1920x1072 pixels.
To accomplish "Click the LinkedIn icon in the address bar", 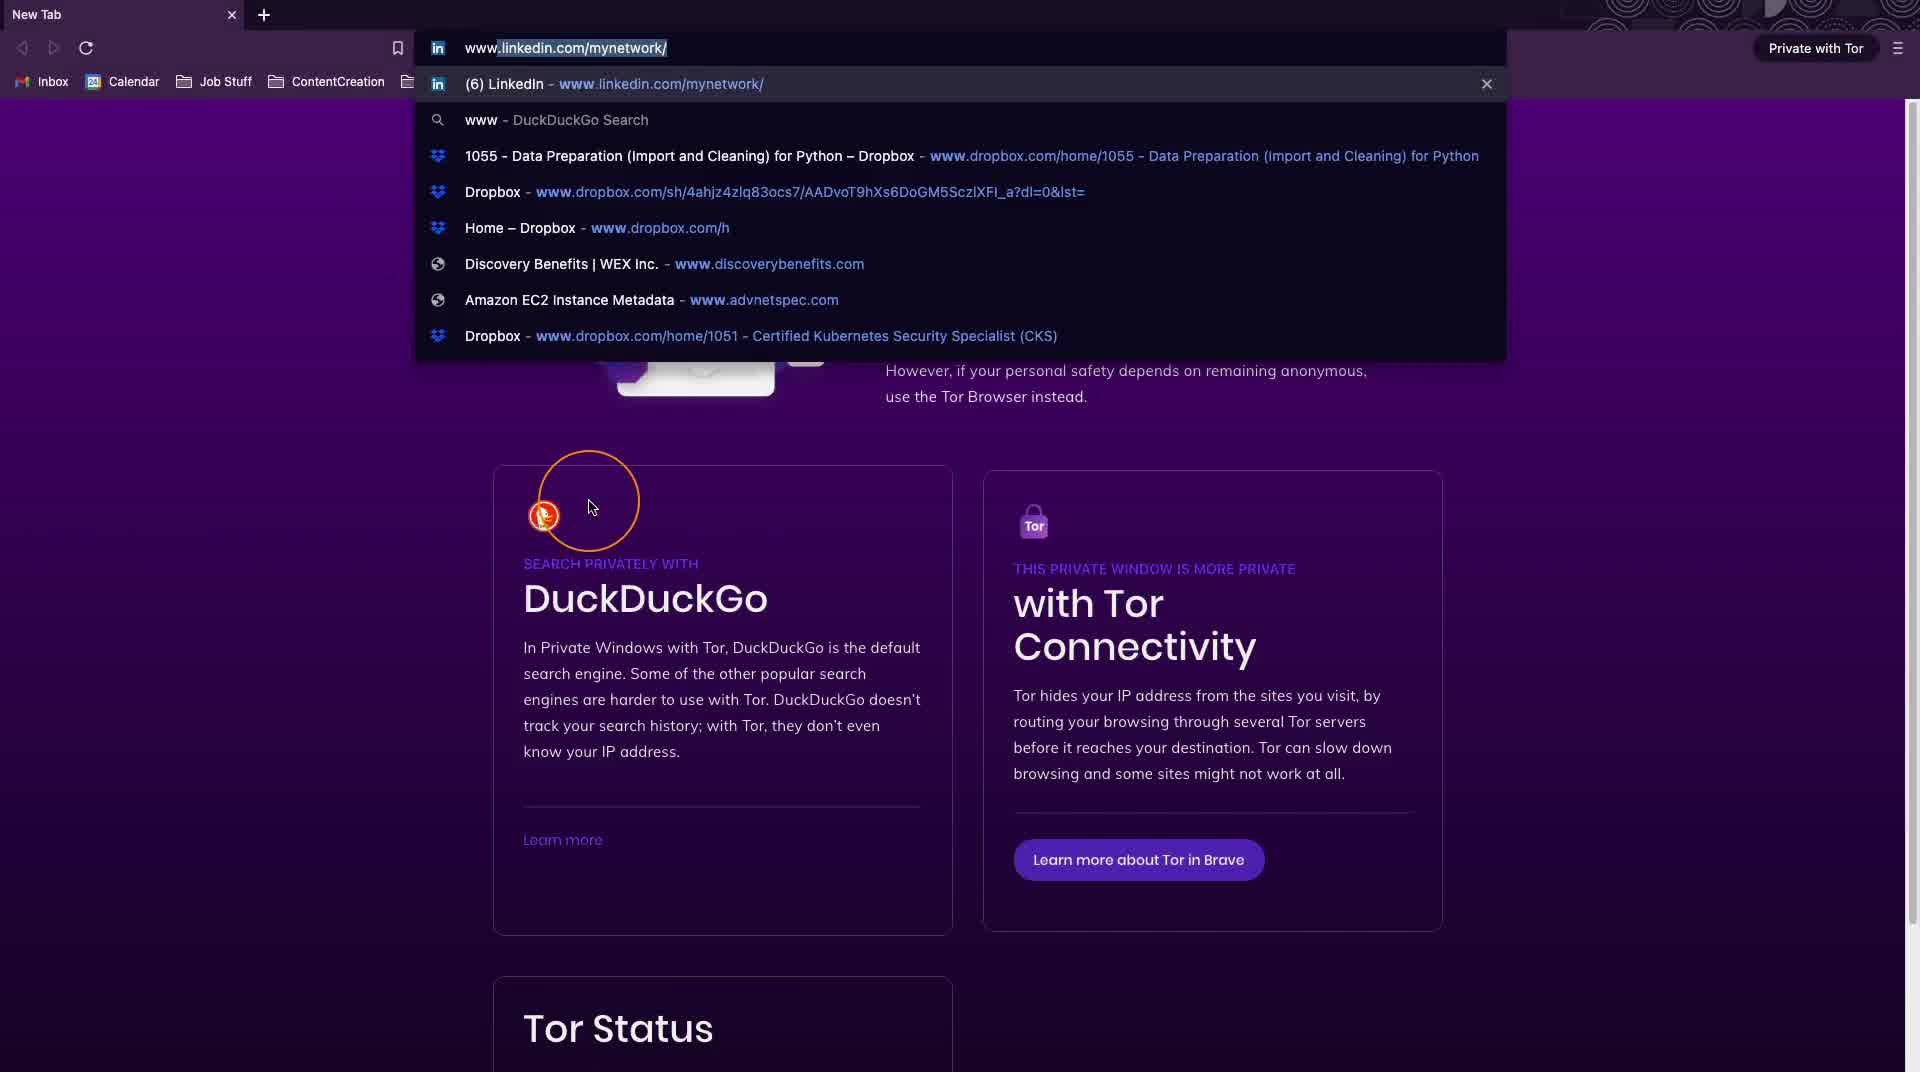I will click(438, 48).
